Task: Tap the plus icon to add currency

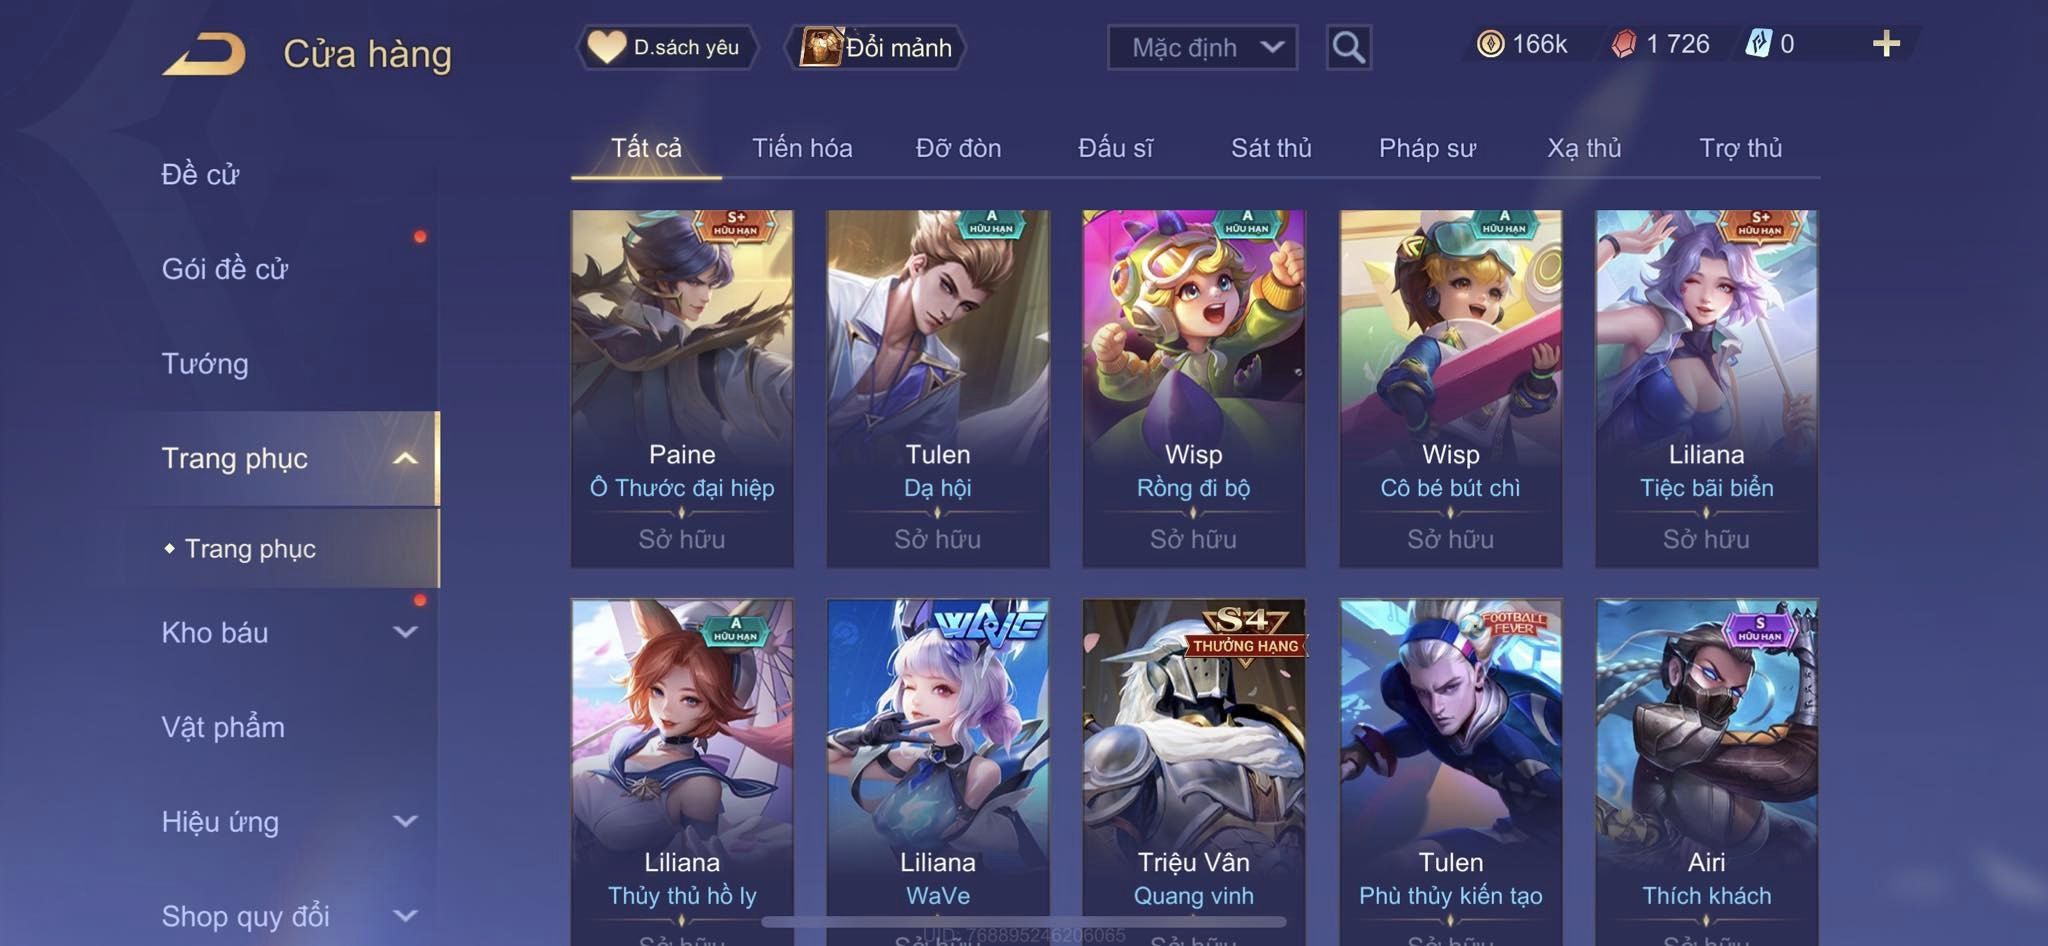Action: [1886, 44]
